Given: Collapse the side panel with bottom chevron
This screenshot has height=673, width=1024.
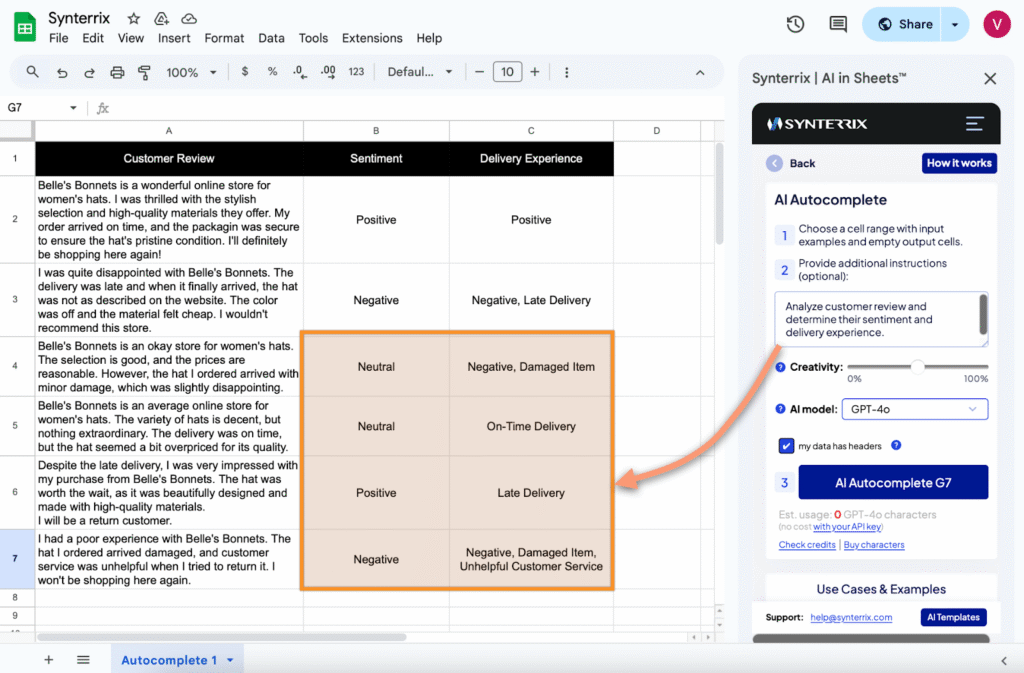Looking at the screenshot, I should (x=1004, y=661).
